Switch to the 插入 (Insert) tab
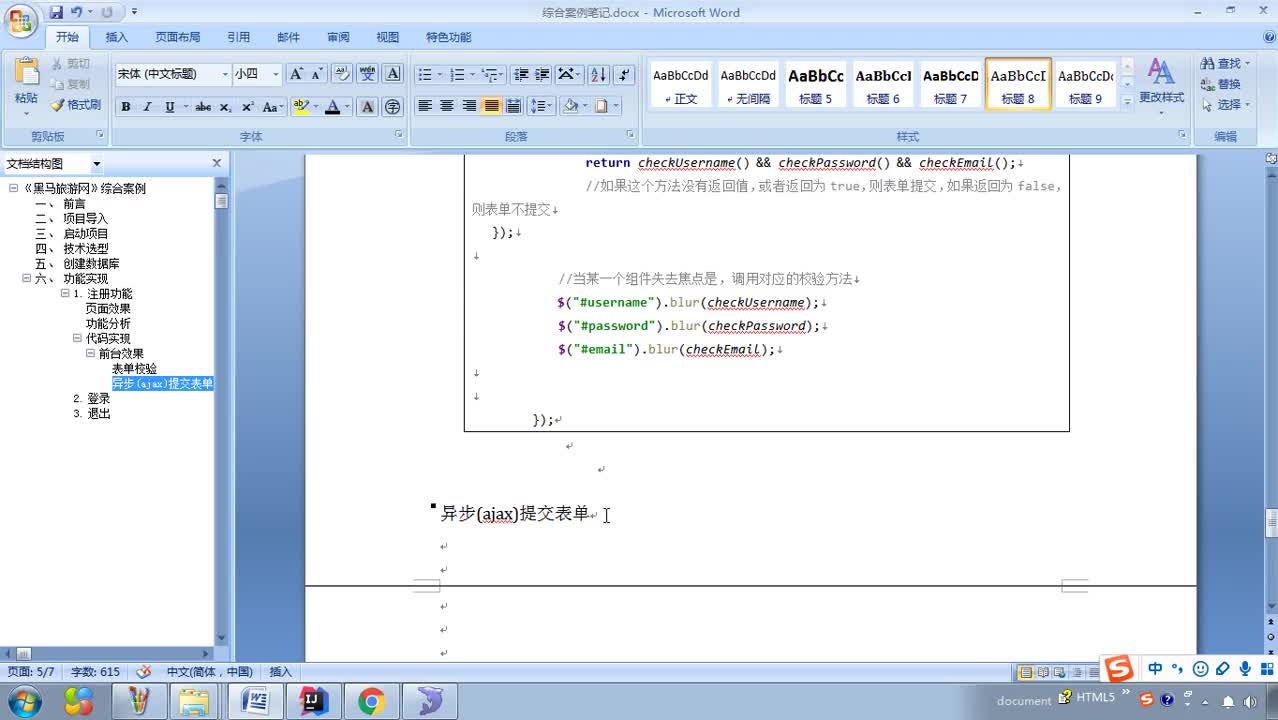1278x720 pixels. (117, 37)
